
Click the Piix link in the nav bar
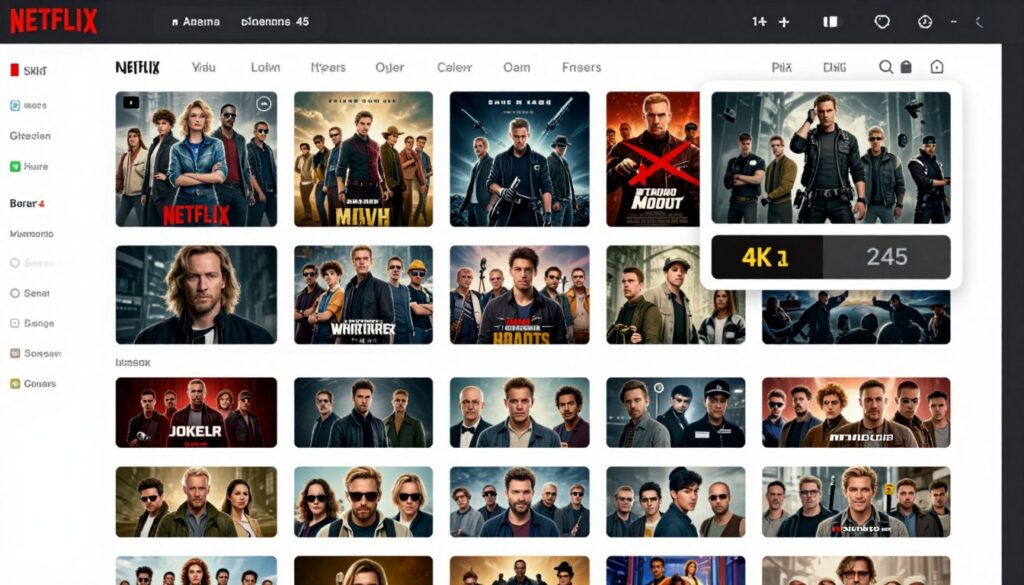coord(782,67)
